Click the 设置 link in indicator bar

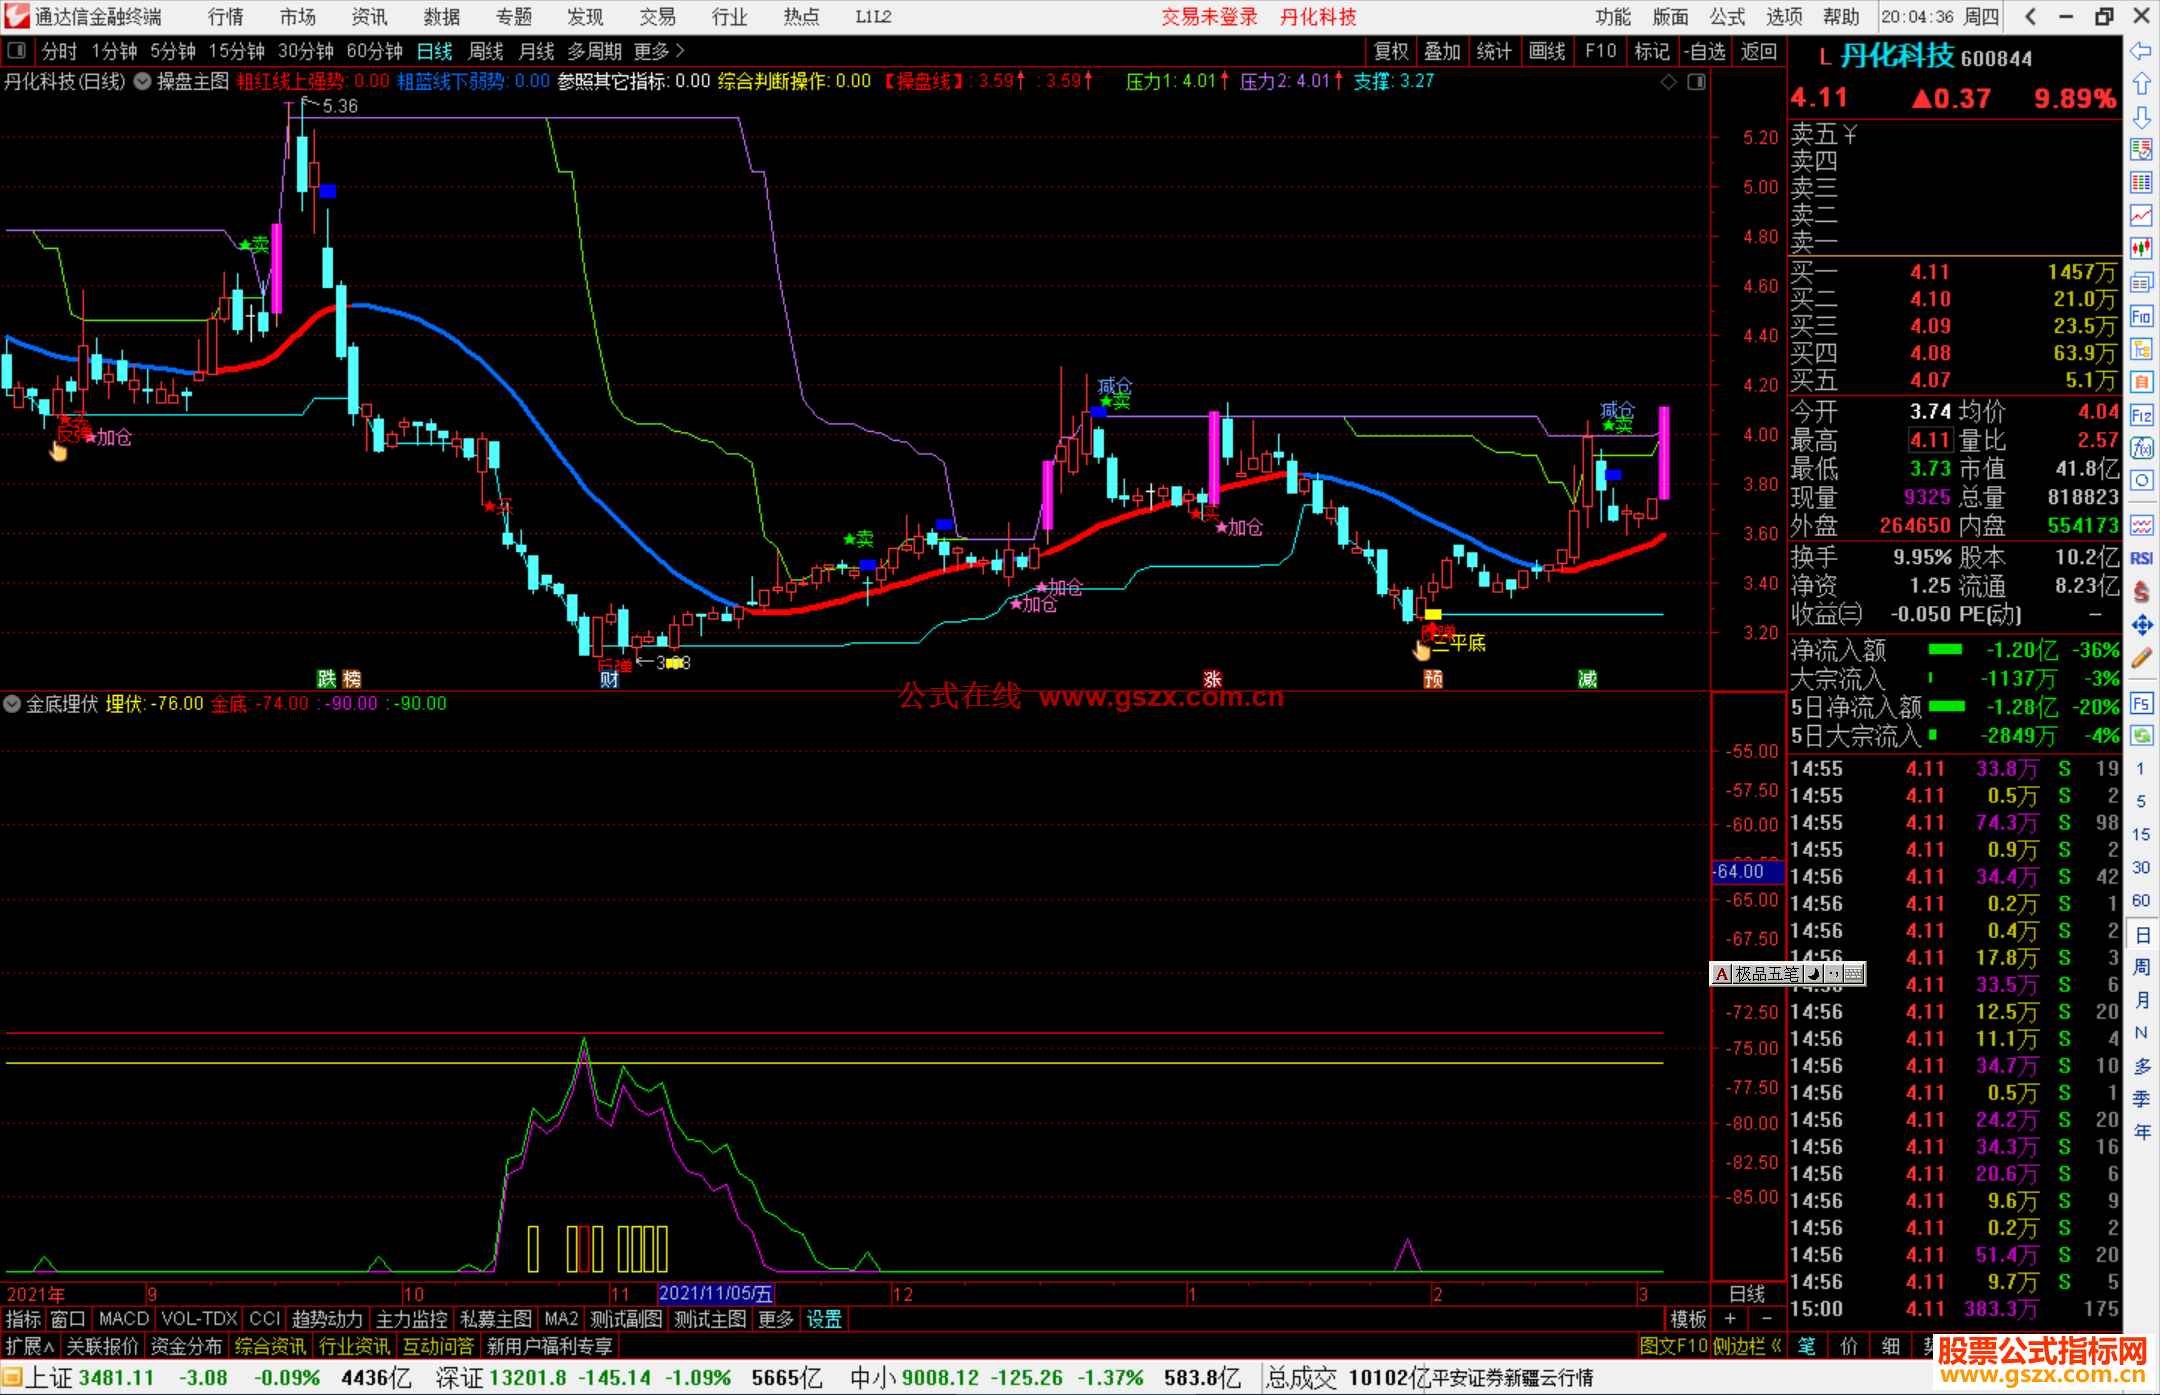click(824, 1319)
